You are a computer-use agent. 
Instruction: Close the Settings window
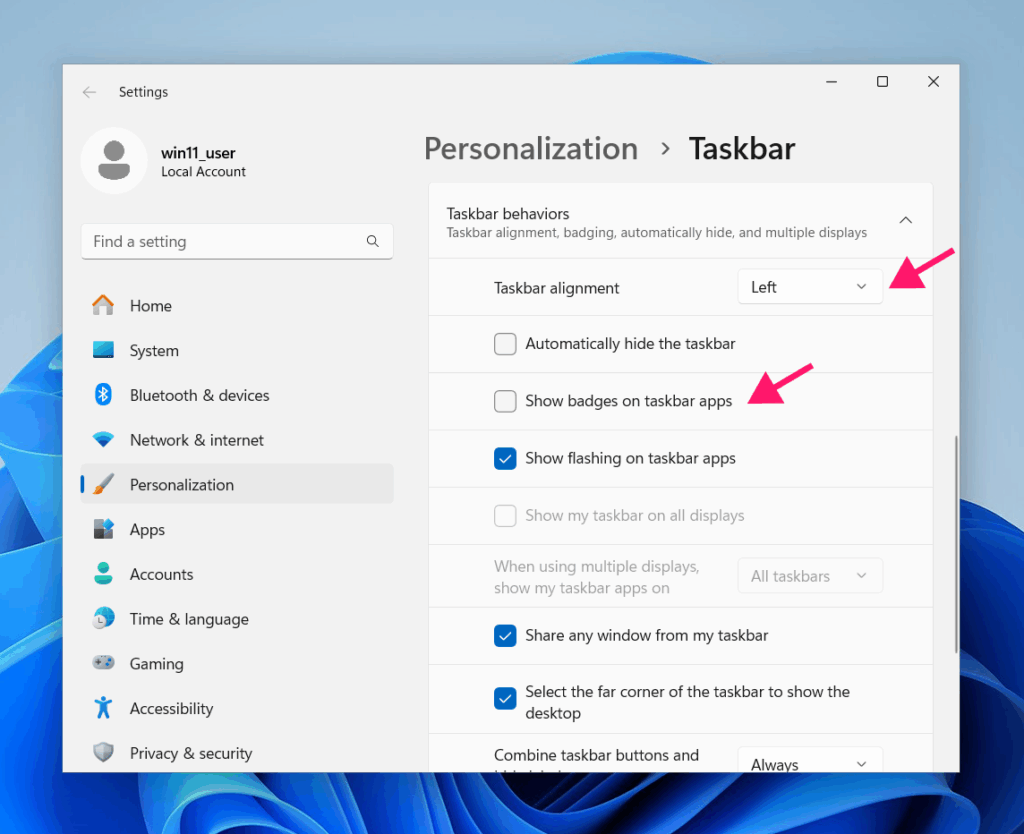(x=933, y=82)
